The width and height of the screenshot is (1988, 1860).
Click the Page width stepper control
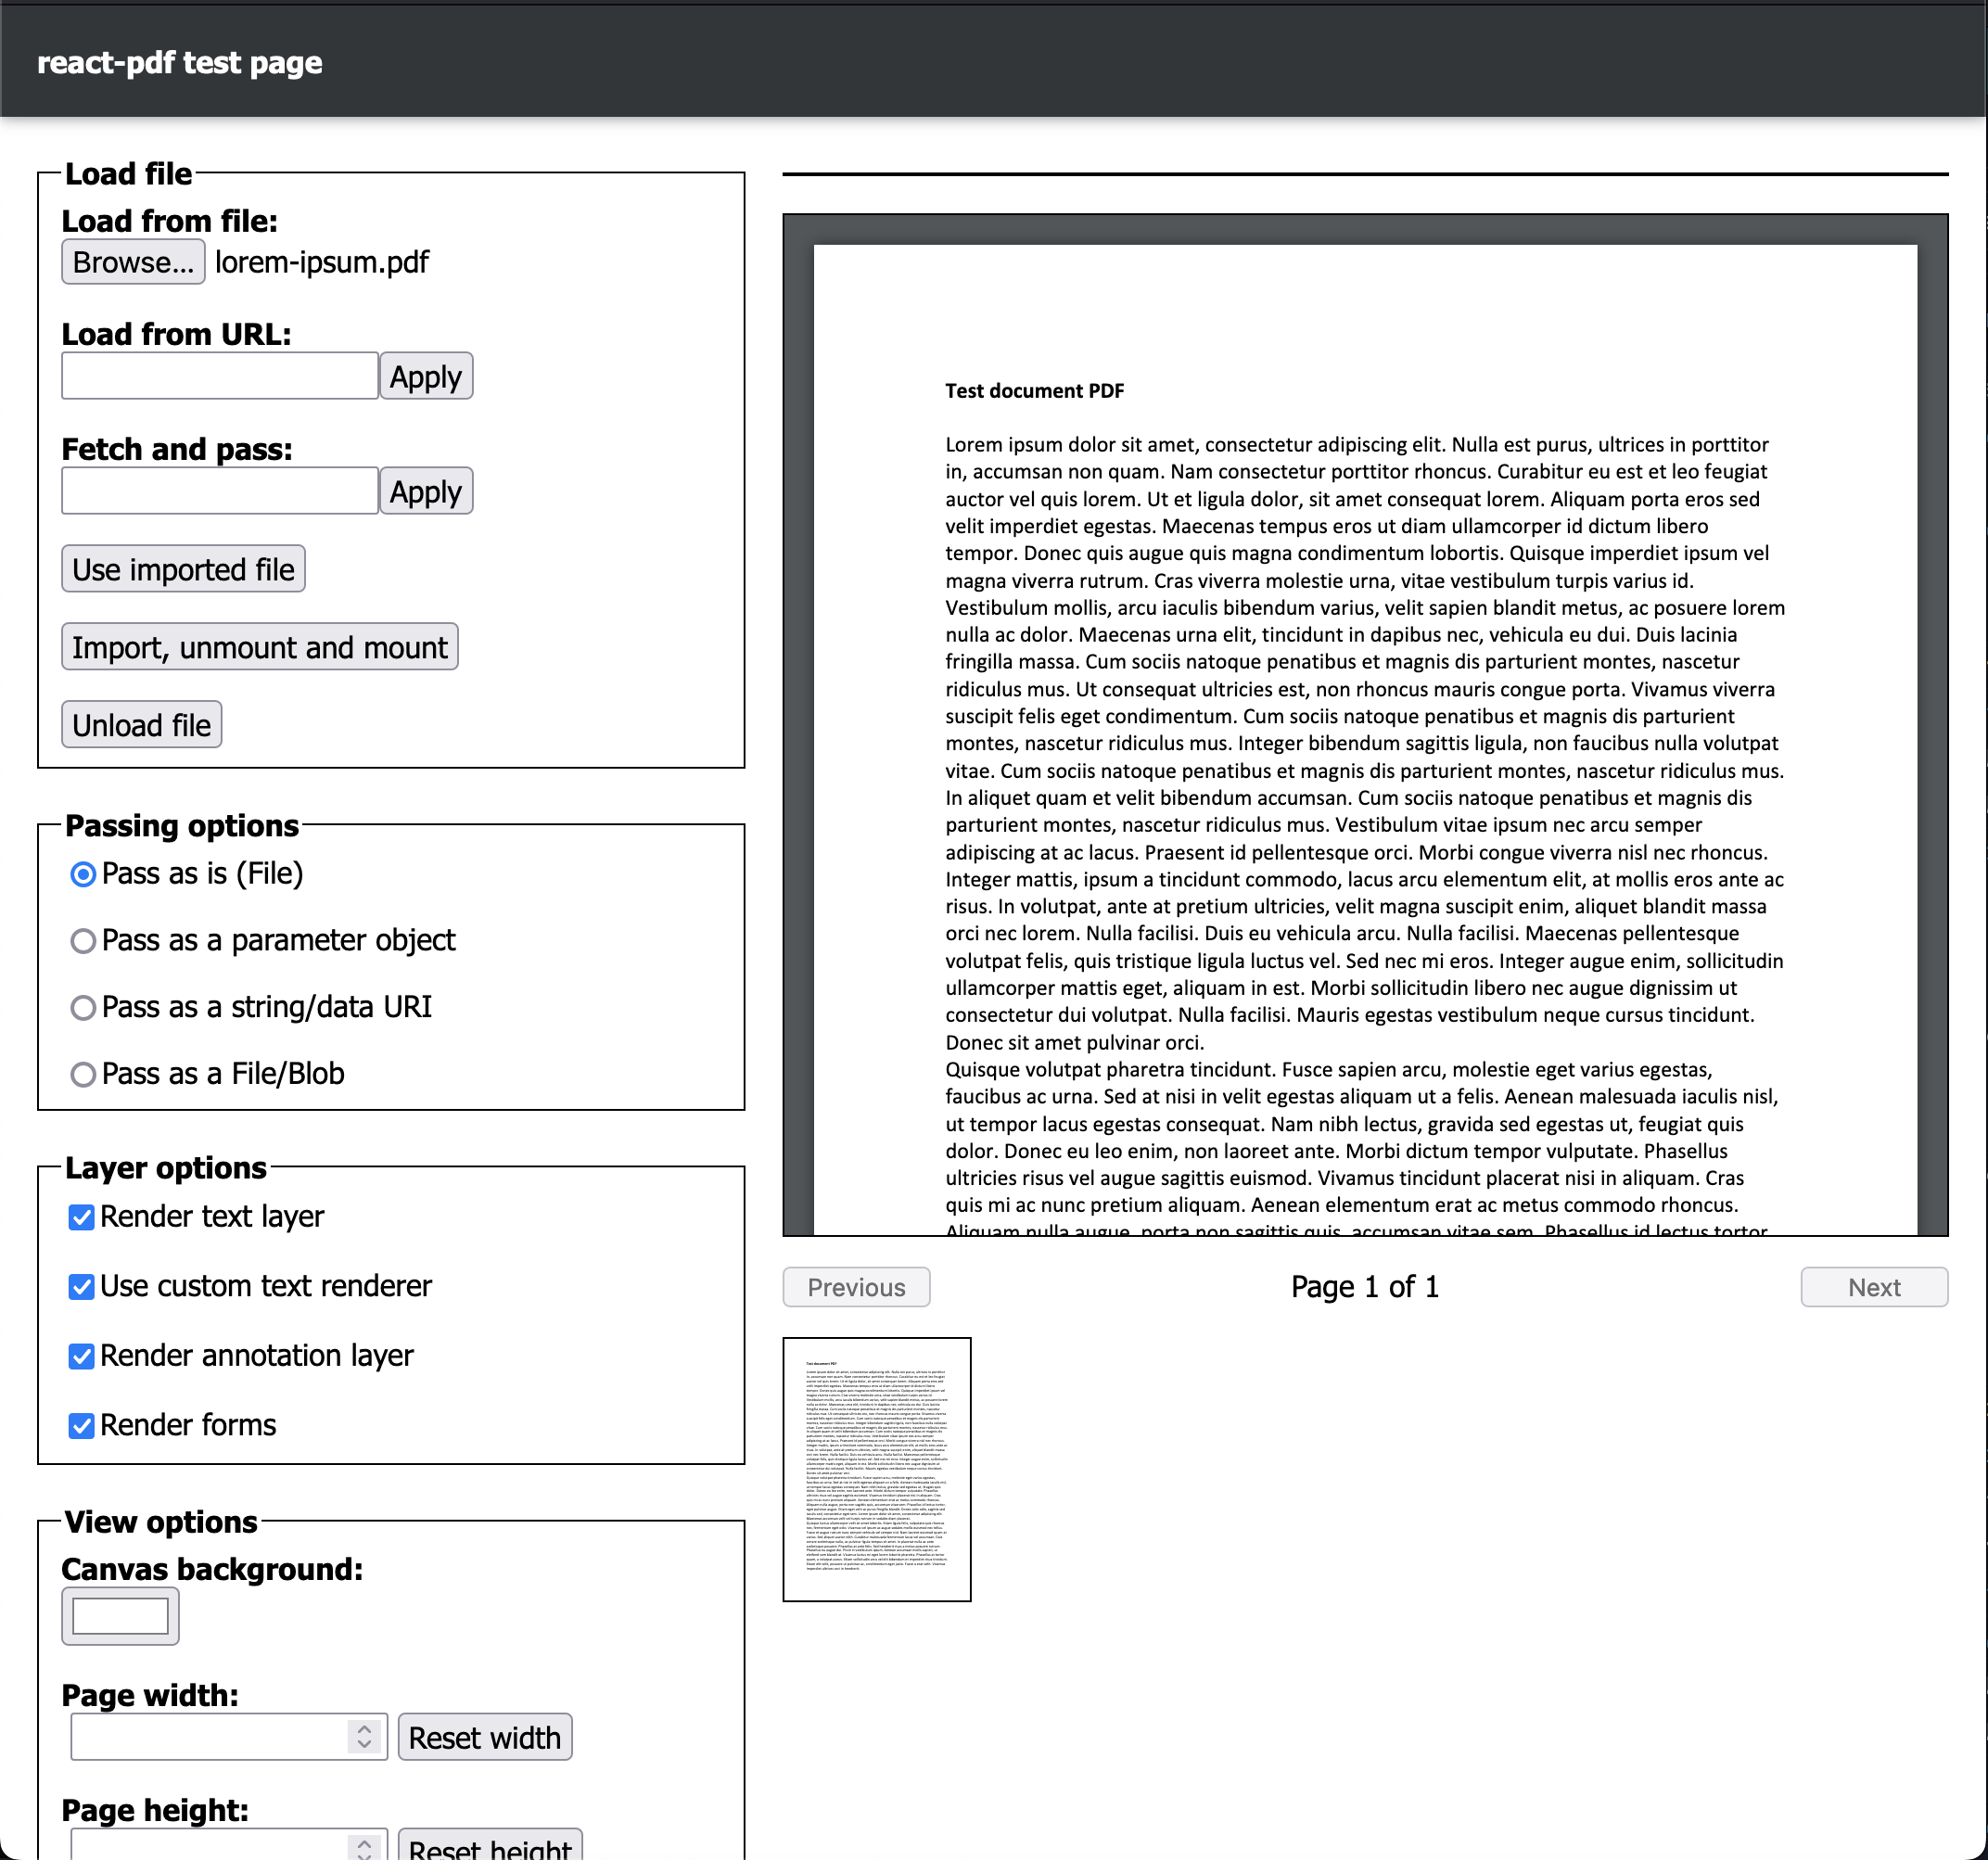coord(366,1737)
